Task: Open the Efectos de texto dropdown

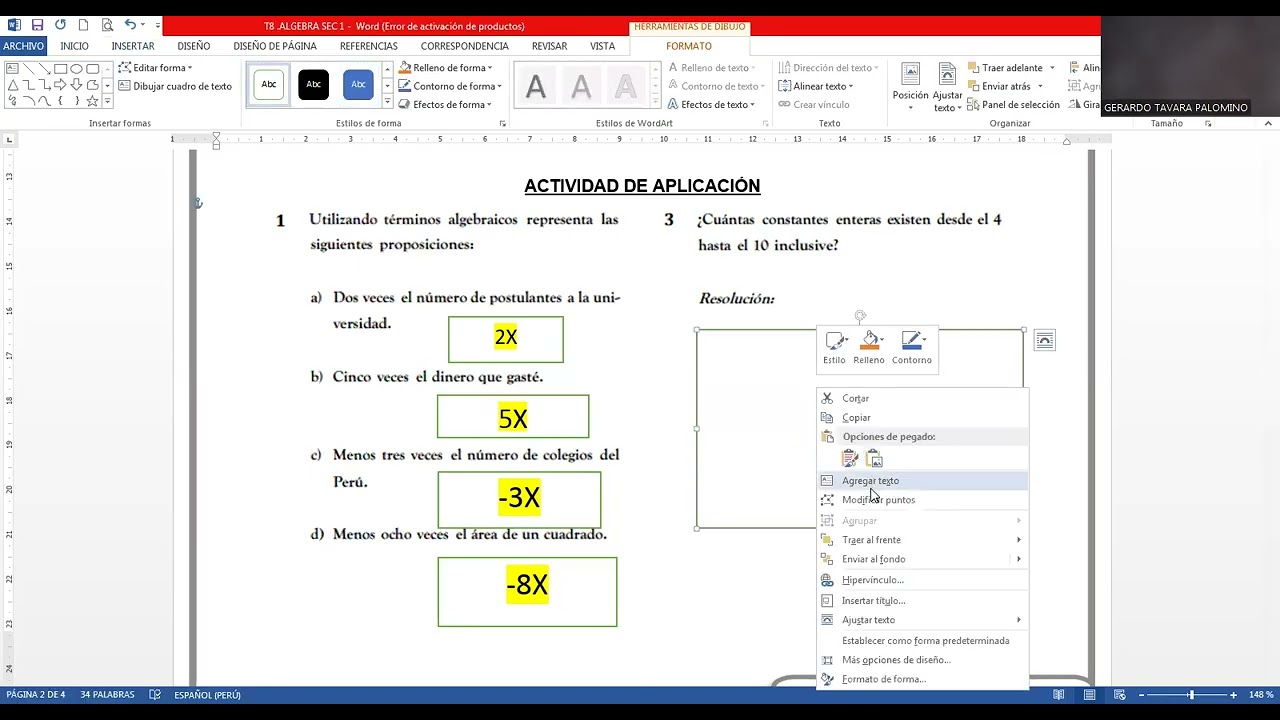Action: pos(712,104)
